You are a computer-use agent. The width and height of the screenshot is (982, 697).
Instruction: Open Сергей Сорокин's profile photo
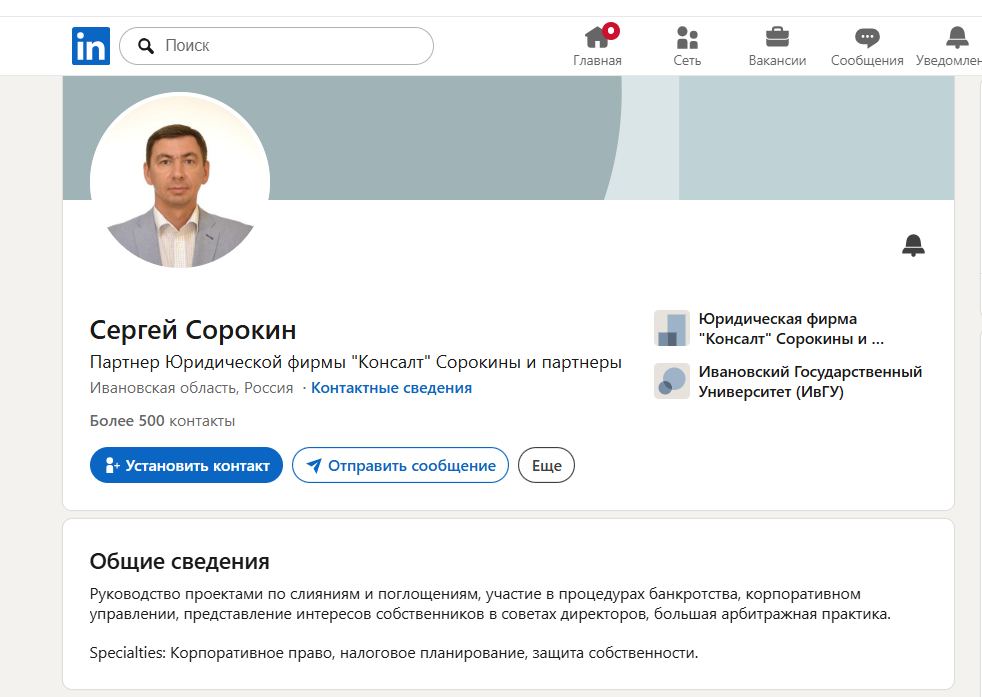180,182
